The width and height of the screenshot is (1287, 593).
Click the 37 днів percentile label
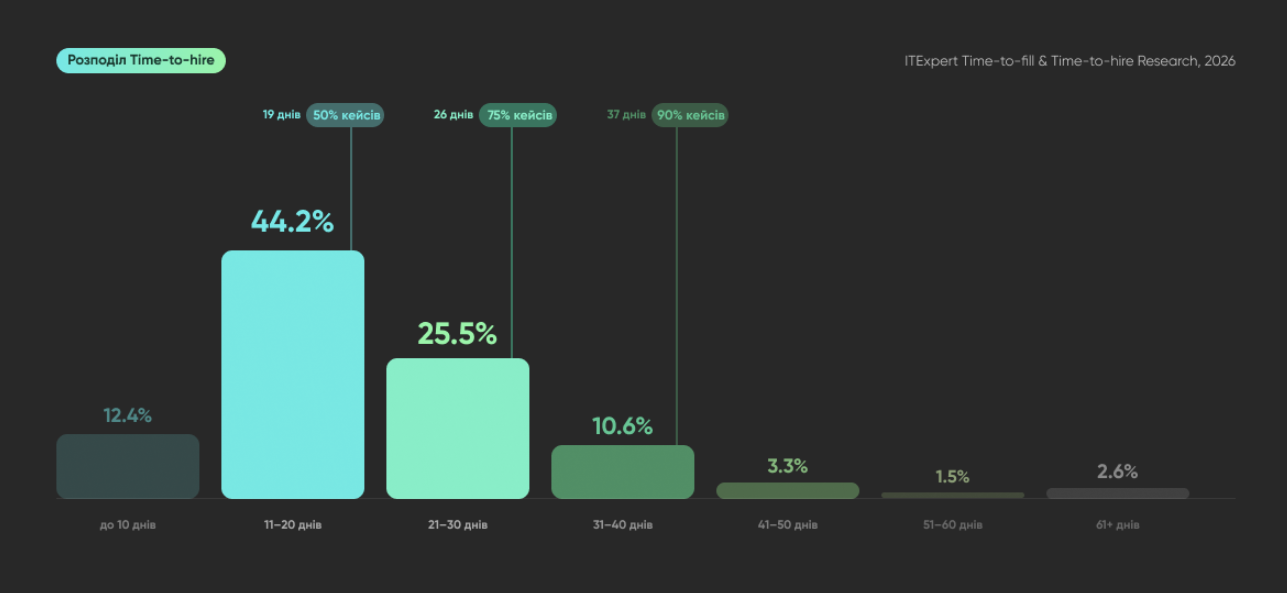click(x=626, y=115)
